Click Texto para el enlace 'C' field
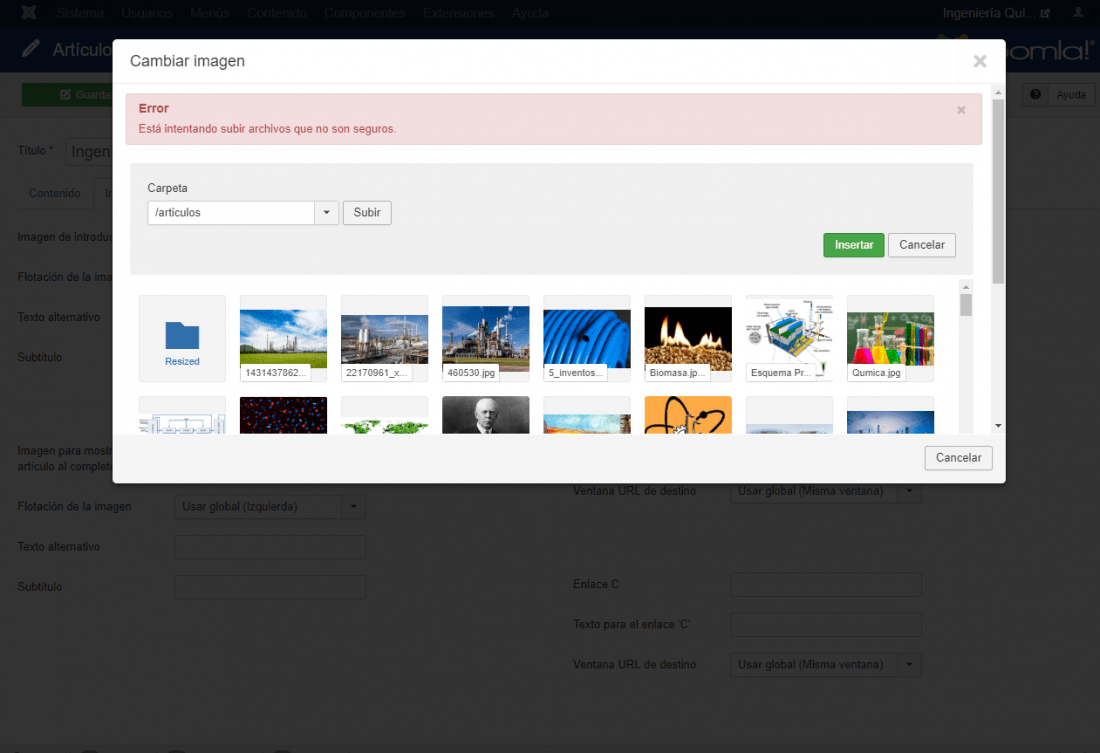 826,625
